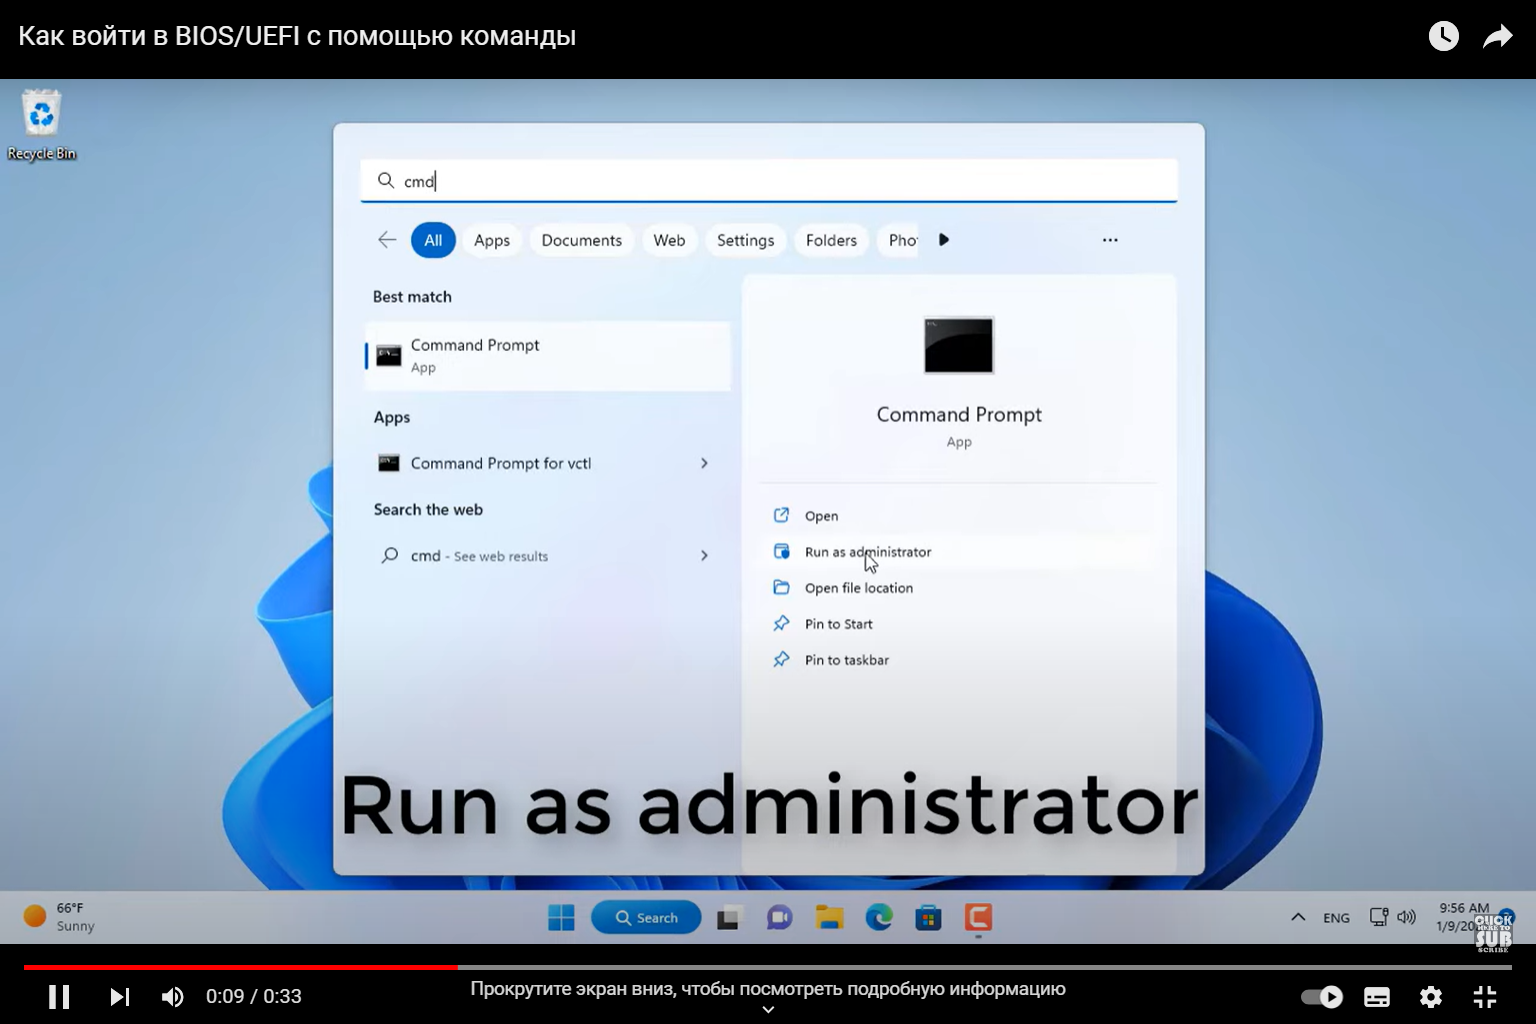
Task: Show more filter tabs with arrow
Action: point(944,240)
